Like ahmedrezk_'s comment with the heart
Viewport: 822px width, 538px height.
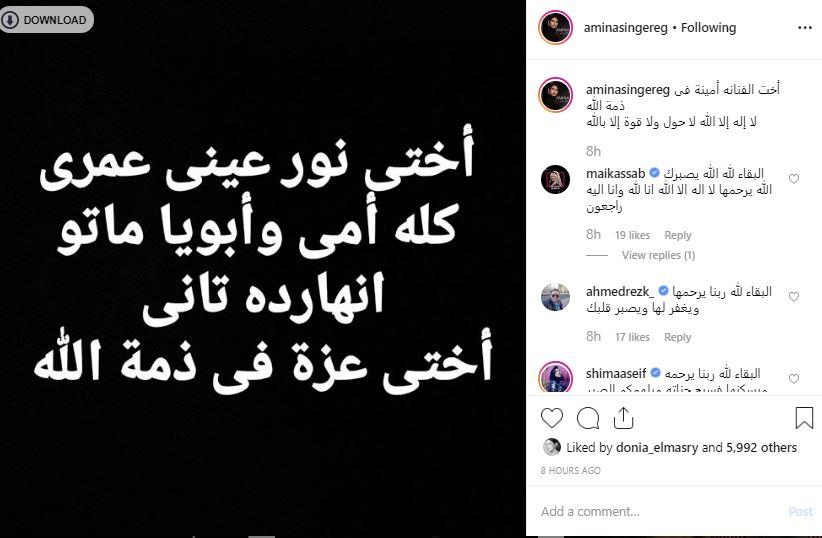pos(794,297)
